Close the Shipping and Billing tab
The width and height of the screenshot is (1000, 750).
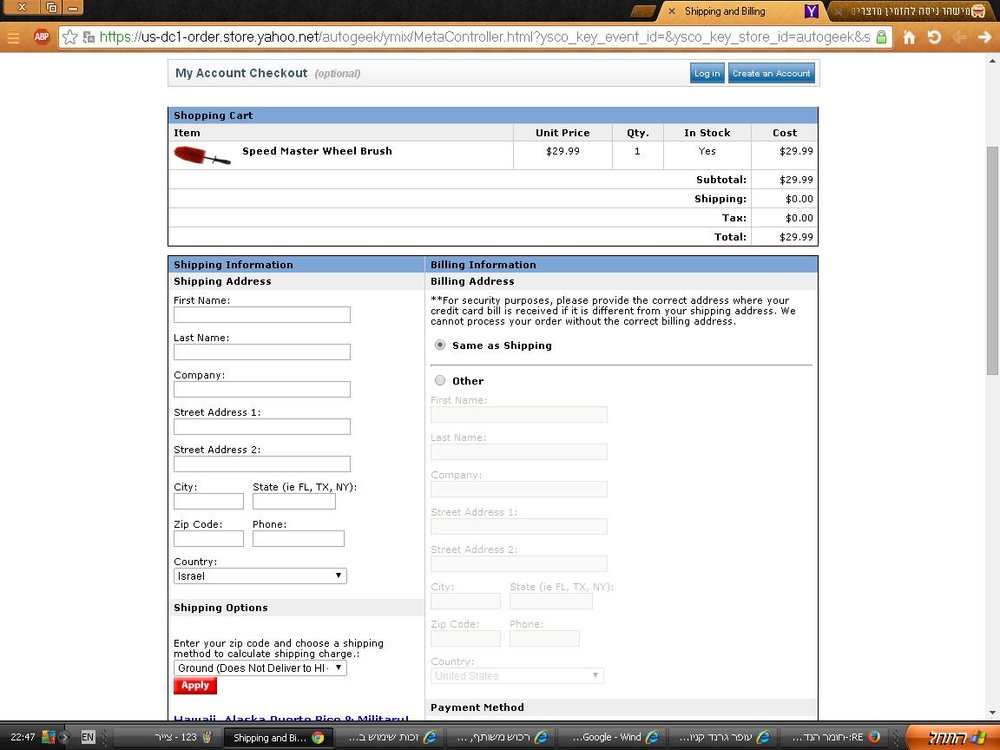[x=672, y=11]
